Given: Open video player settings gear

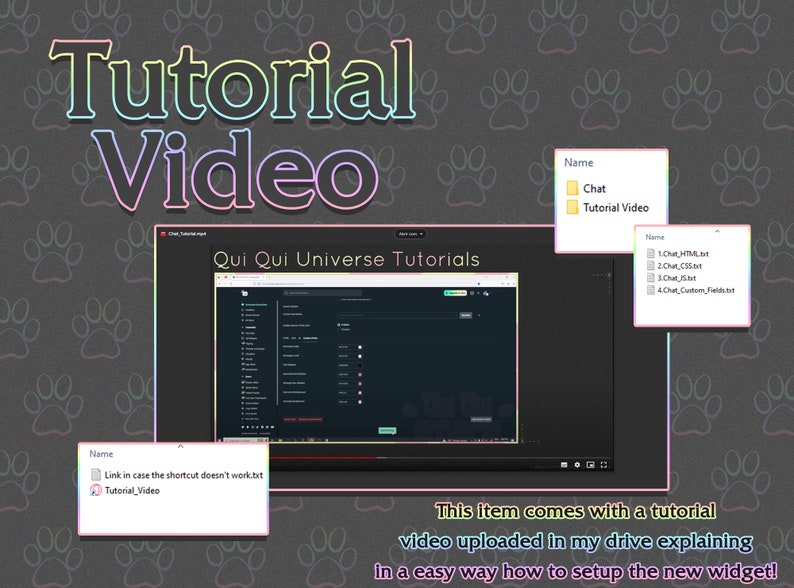Looking at the screenshot, I should click(x=577, y=465).
